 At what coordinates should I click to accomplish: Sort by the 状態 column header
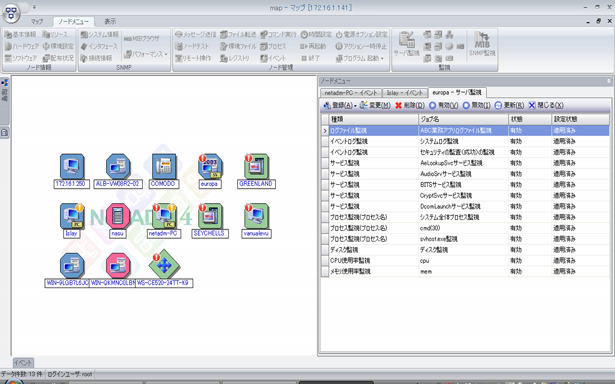[530, 119]
